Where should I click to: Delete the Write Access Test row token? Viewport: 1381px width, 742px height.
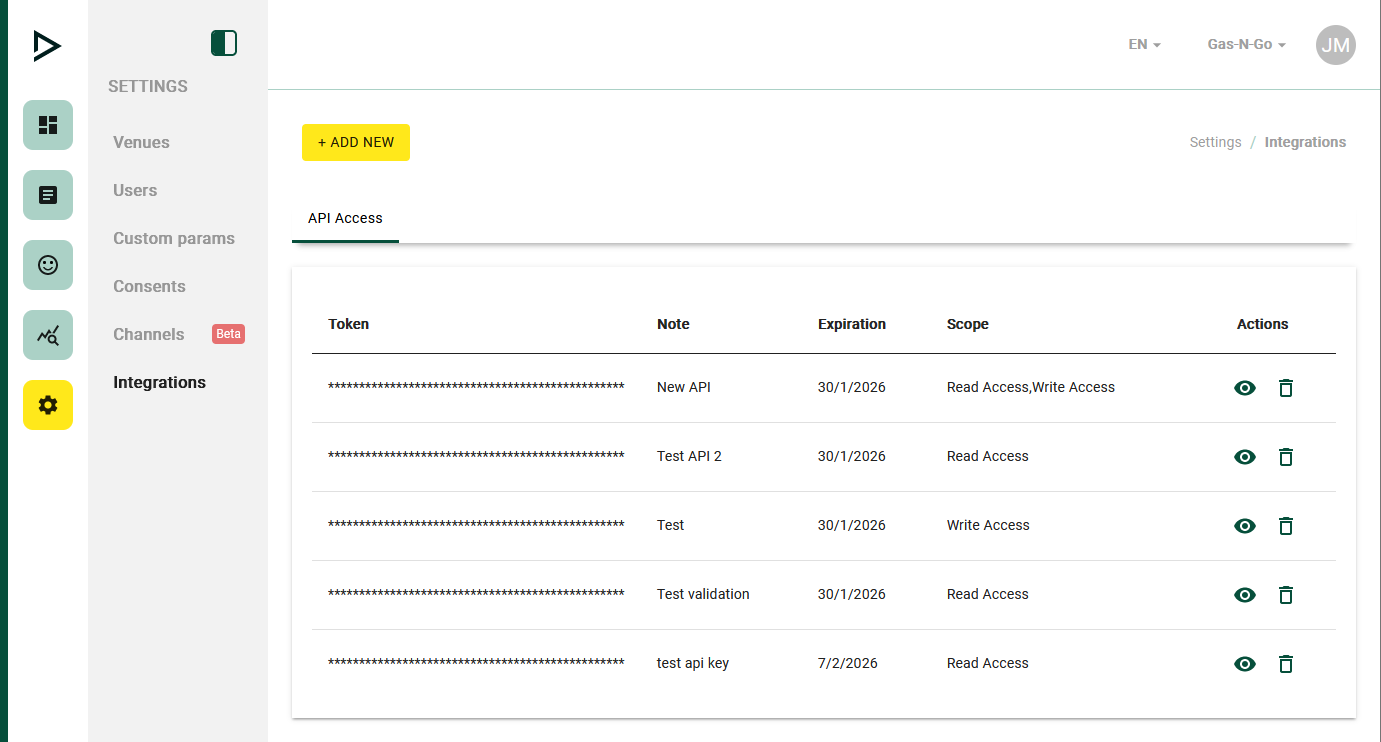click(x=1286, y=526)
